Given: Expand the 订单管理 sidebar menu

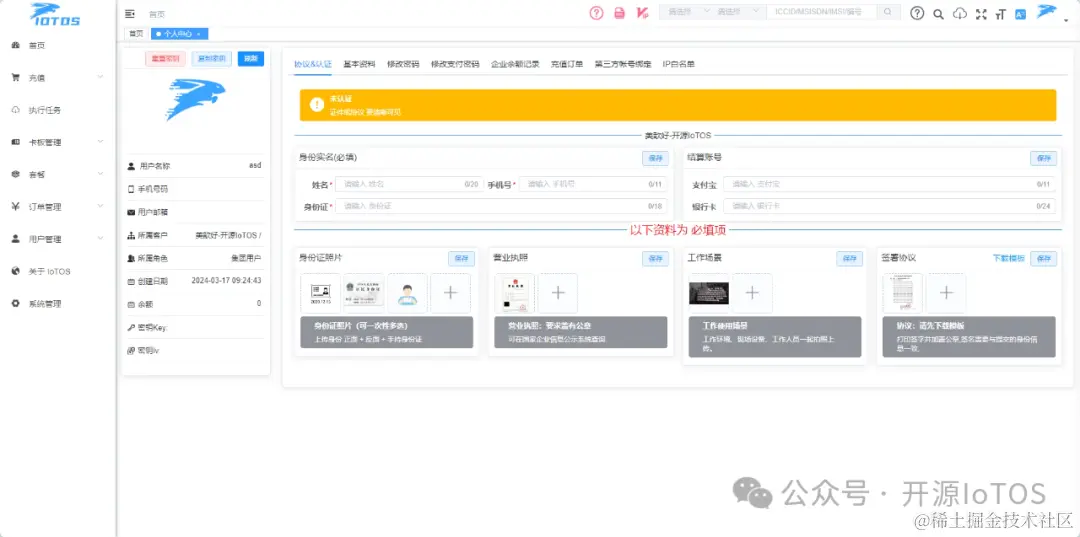Looking at the screenshot, I should click(58, 207).
